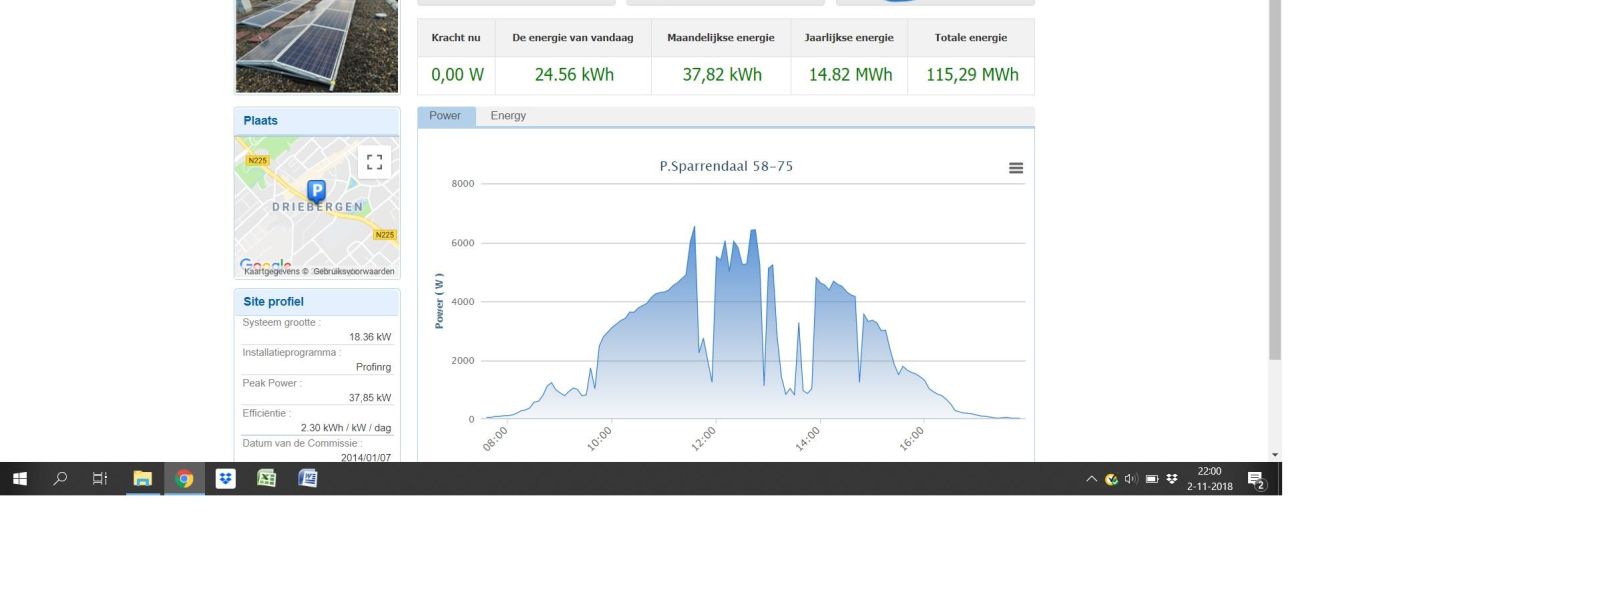Open the Gebruiksvoorwaarden link on map
Screen dimensions: 1600x600
[354, 271]
